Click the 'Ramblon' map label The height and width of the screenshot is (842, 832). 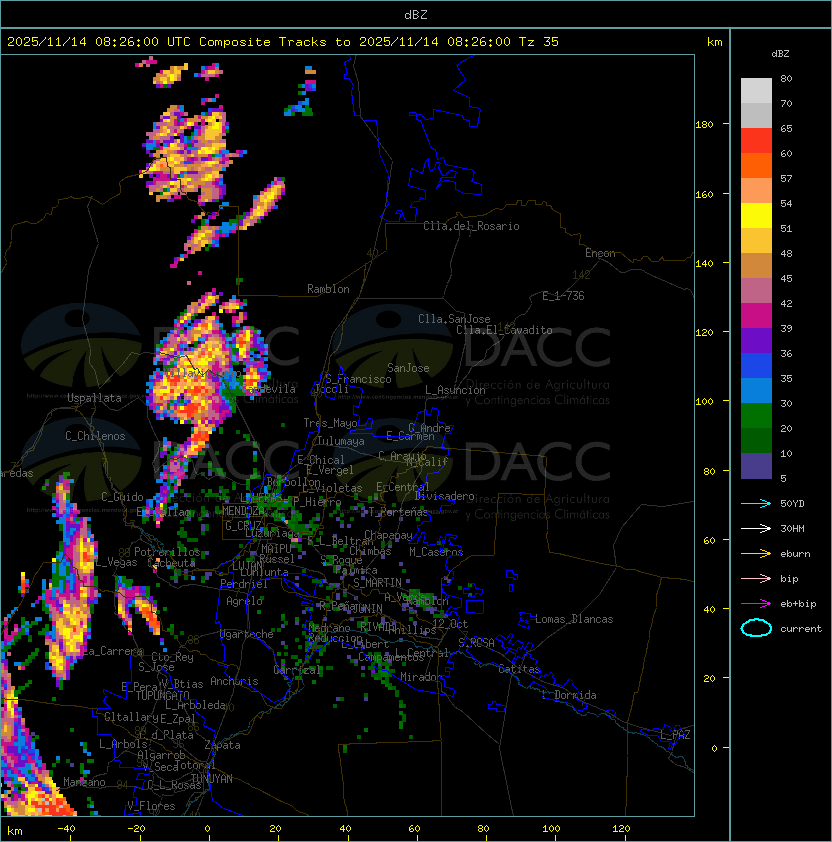coord(328,289)
